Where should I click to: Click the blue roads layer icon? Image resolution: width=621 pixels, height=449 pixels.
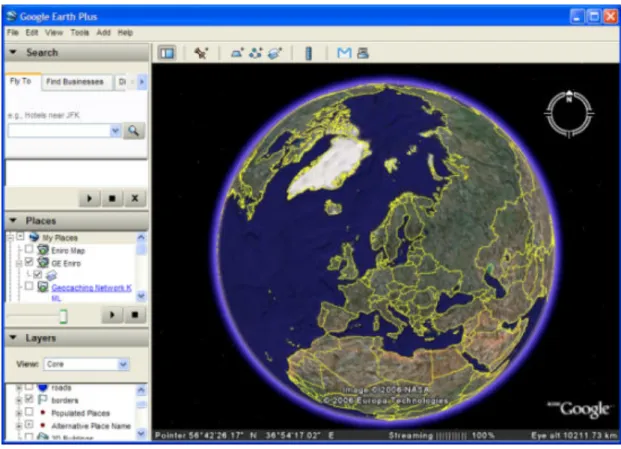[x=43, y=387]
